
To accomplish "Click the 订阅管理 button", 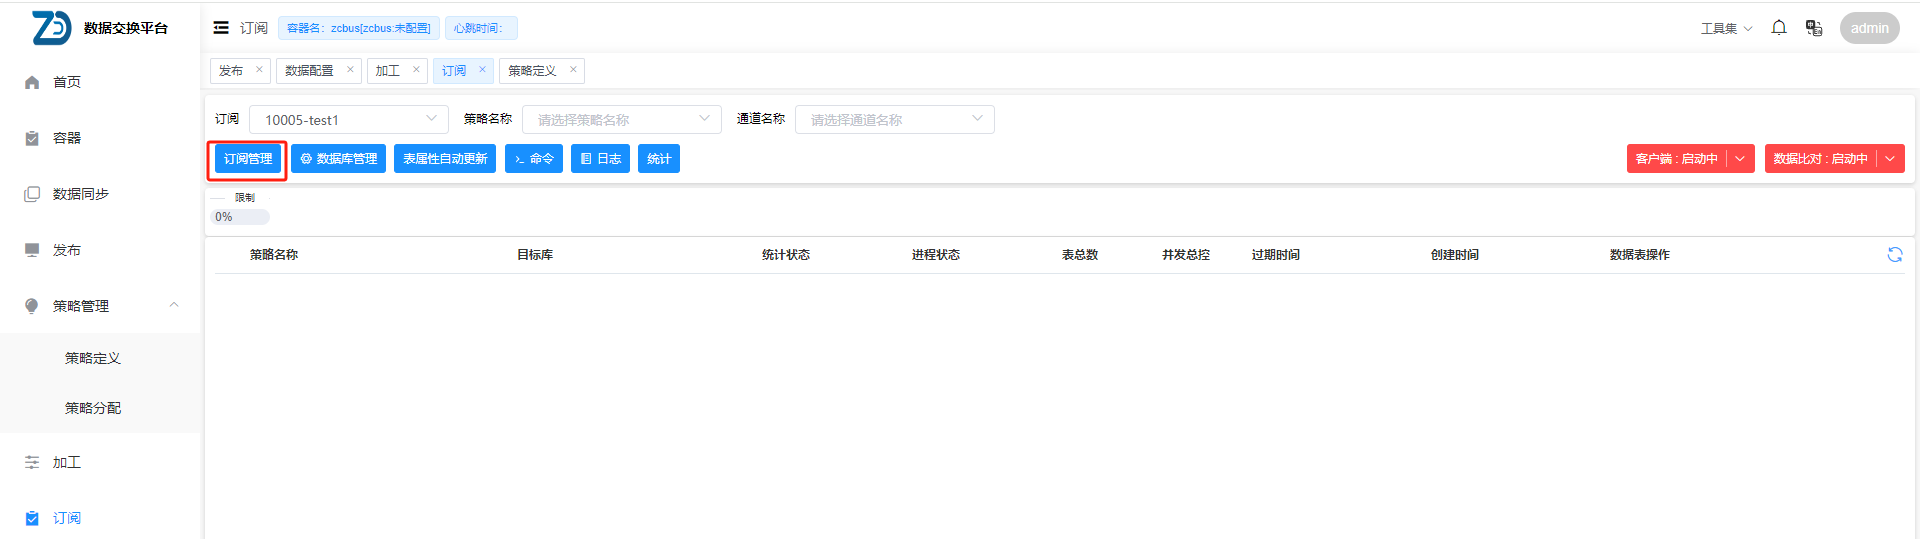I will (248, 159).
